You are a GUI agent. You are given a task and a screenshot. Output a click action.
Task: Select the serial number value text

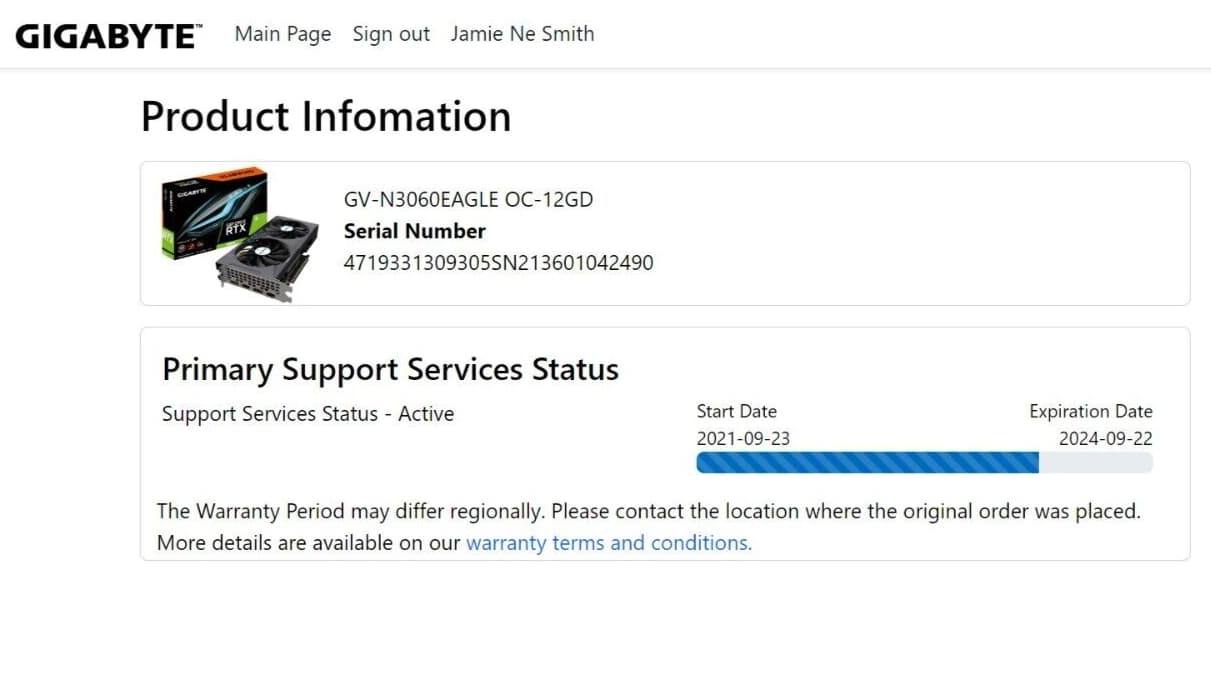pos(498,263)
